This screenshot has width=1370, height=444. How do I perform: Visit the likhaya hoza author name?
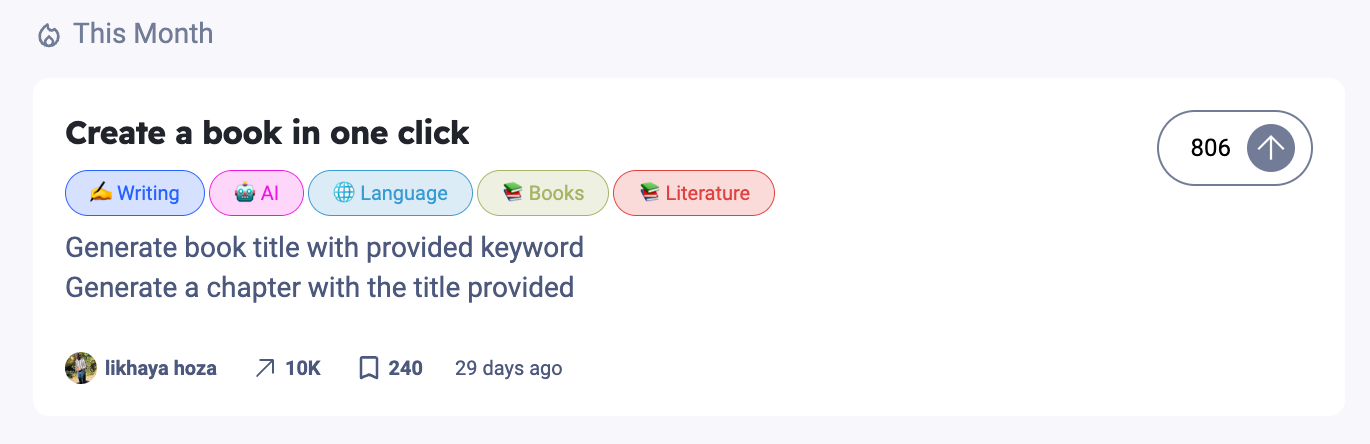[x=160, y=368]
